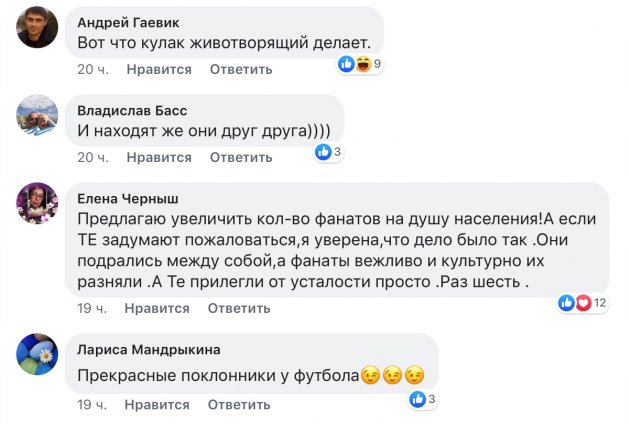Image resolution: width=631 pixels, height=425 pixels.
Task: View like count on Лариса Мандрыкина's comment
Action: (424, 398)
